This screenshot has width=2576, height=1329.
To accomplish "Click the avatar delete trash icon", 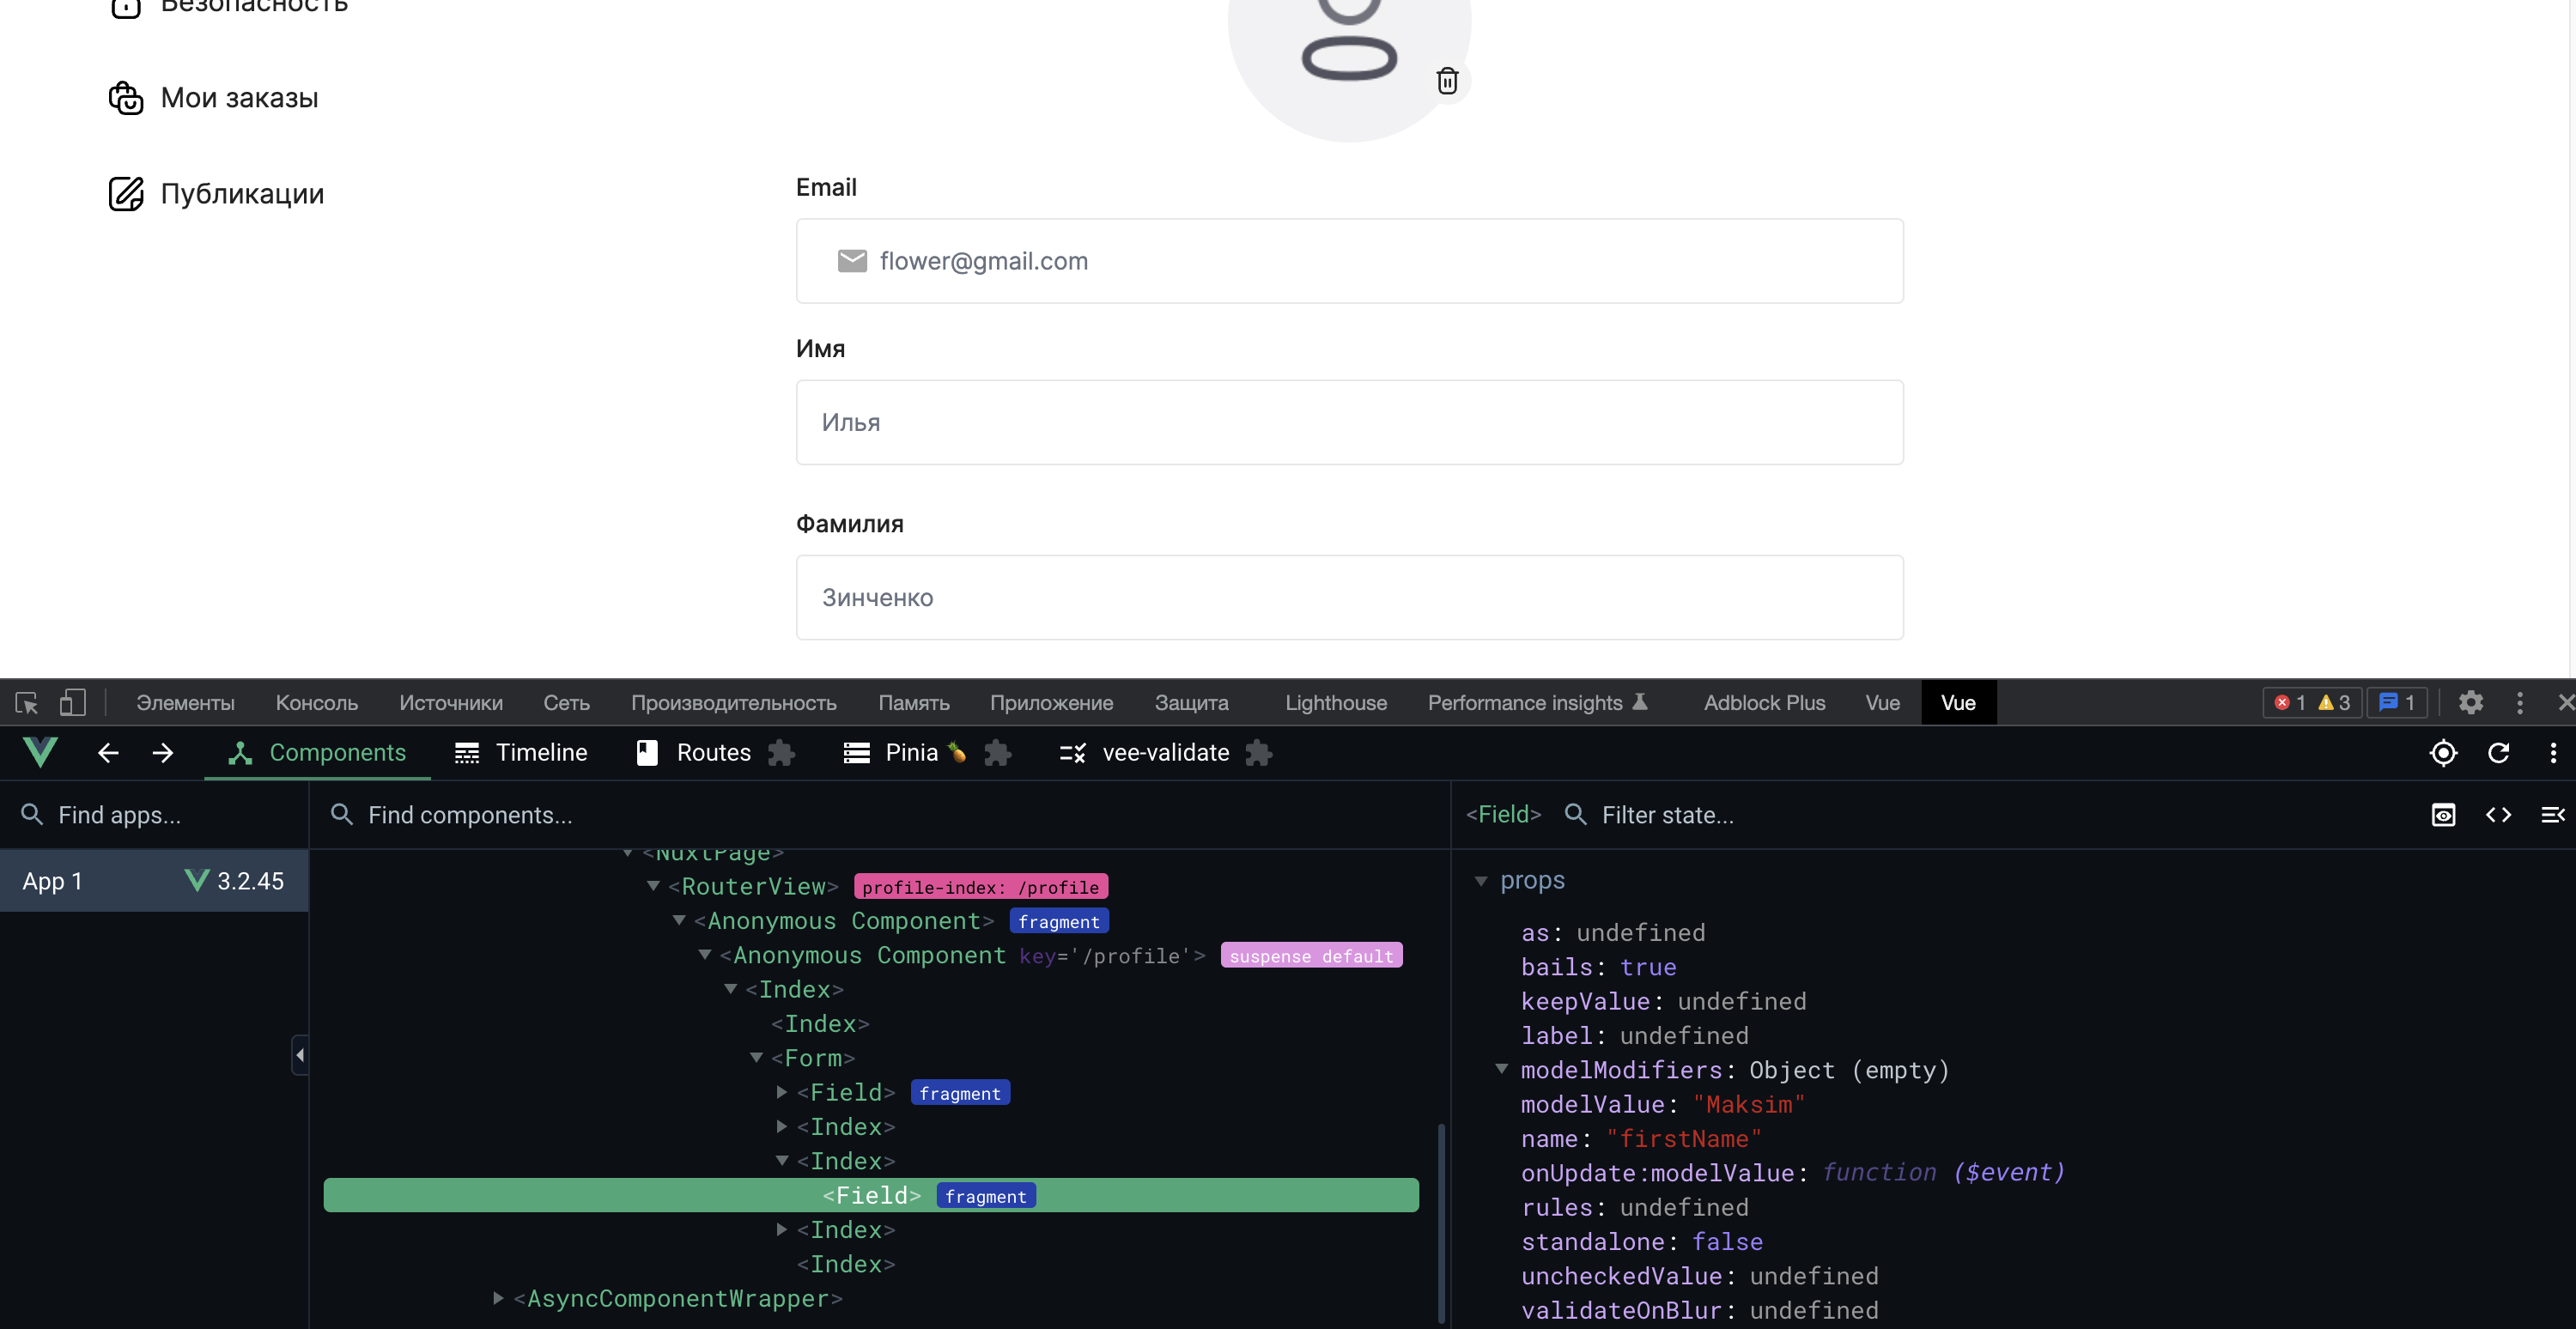I will tap(1447, 81).
